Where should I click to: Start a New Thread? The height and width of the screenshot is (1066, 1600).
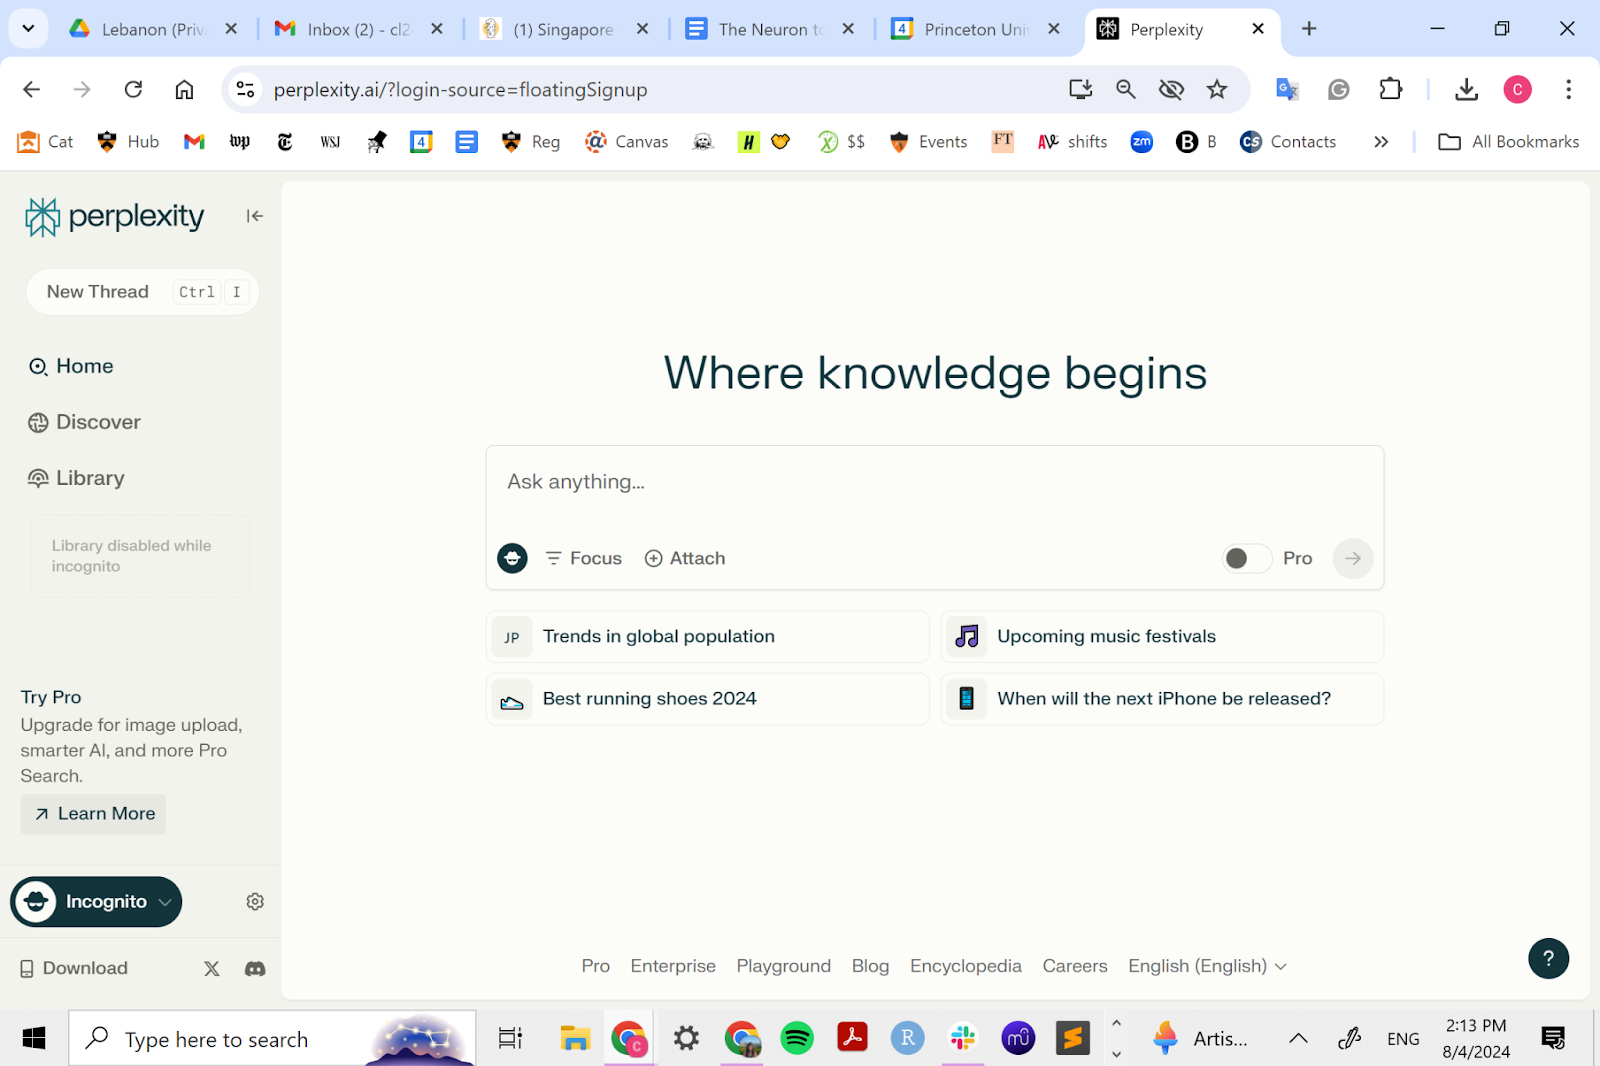pyautogui.click(x=143, y=292)
